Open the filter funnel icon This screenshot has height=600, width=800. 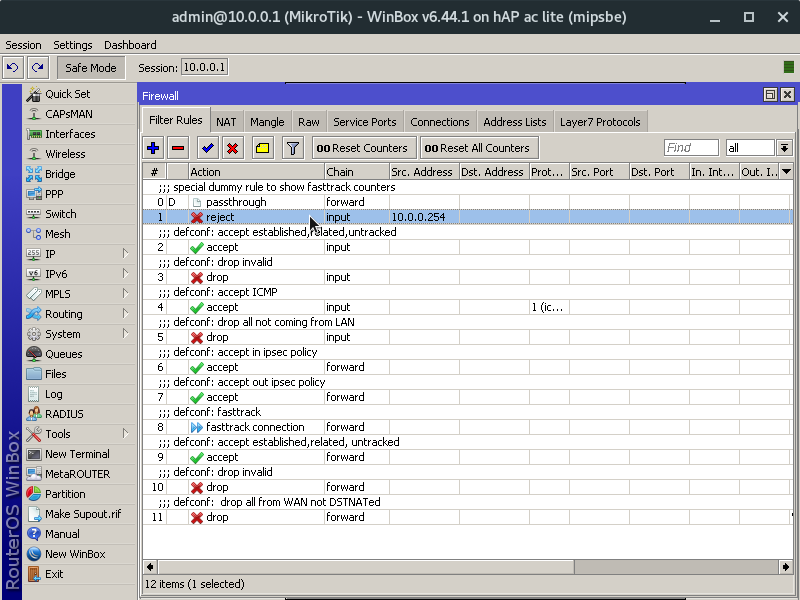pyautogui.click(x=292, y=148)
